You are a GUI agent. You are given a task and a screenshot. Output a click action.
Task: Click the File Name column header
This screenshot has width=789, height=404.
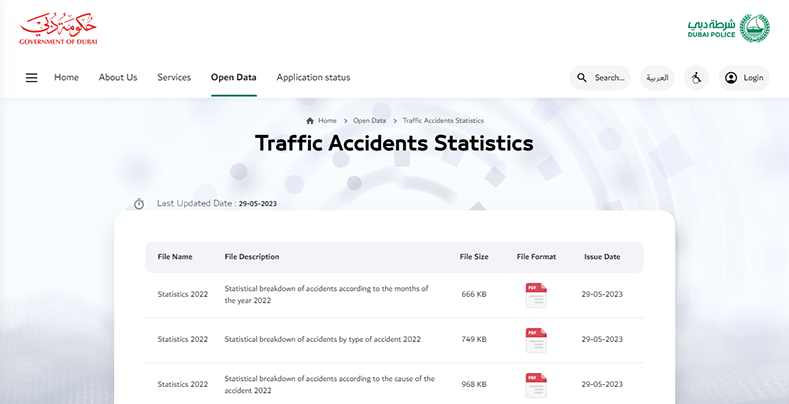point(175,257)
